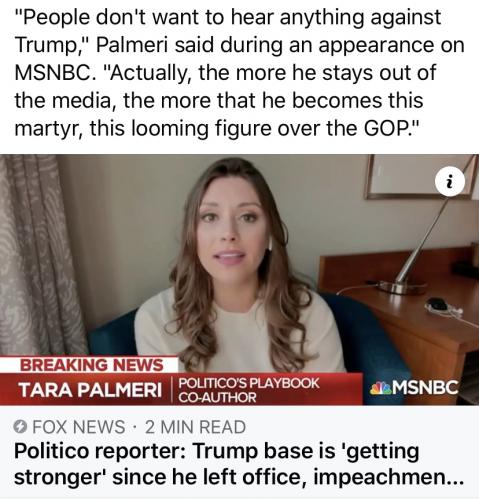The height and width of the screenshot is (500, 479).
Task: Click the word 'MSNBC.' in the post text
Action: click(x=53, y=73)
